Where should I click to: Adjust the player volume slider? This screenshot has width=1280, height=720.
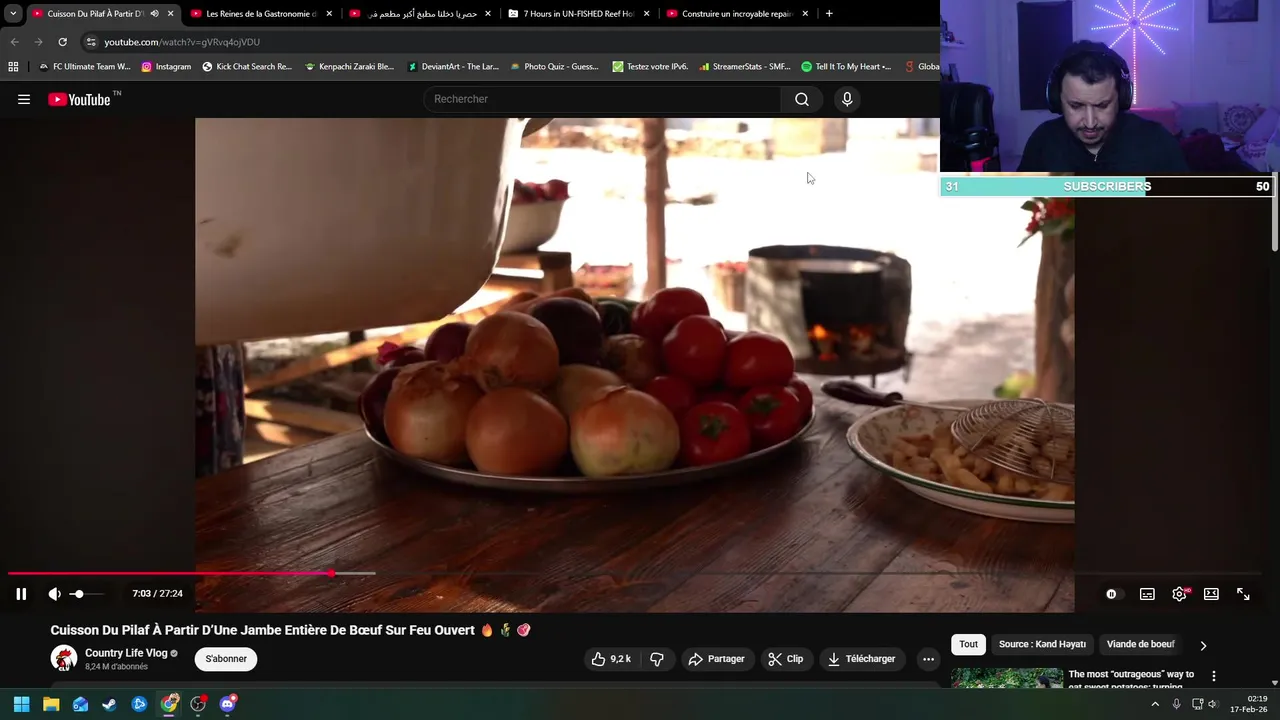coord(85,594)
